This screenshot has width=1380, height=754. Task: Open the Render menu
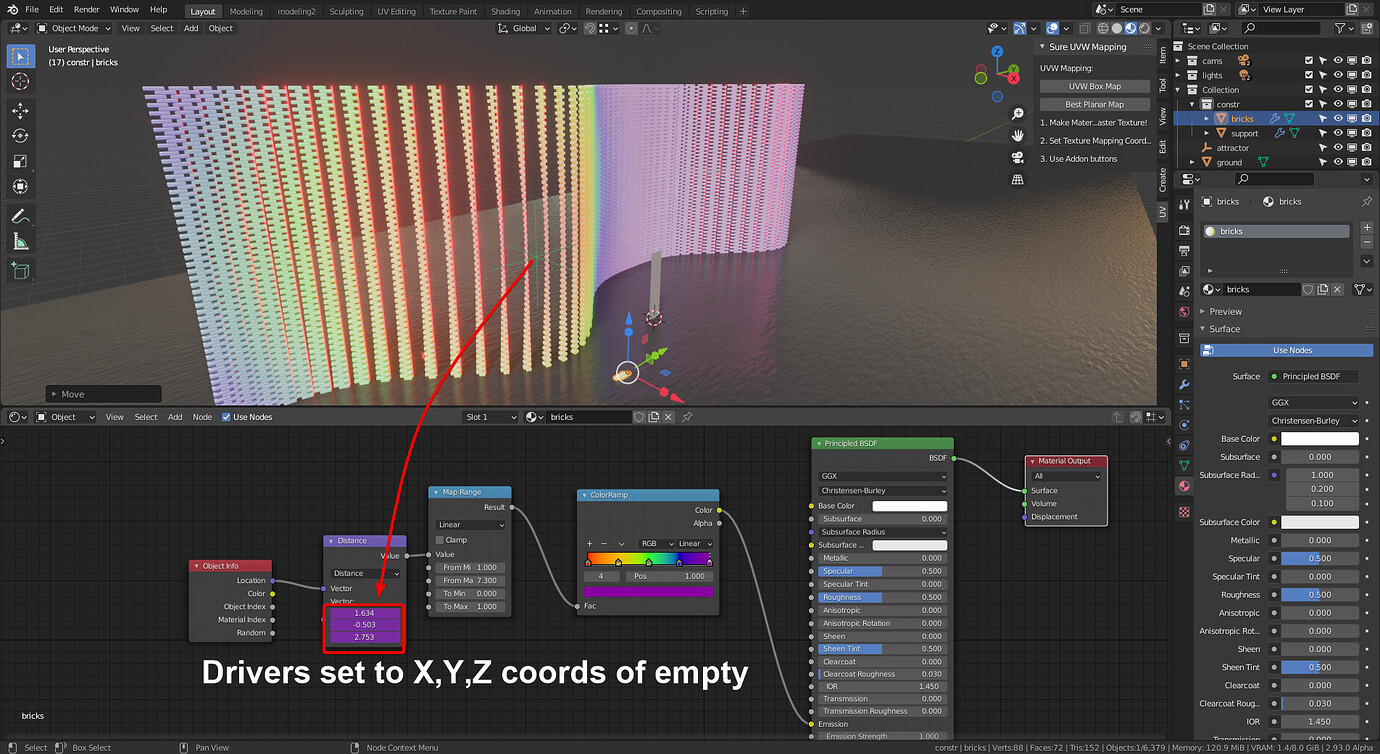coord(87,9)
